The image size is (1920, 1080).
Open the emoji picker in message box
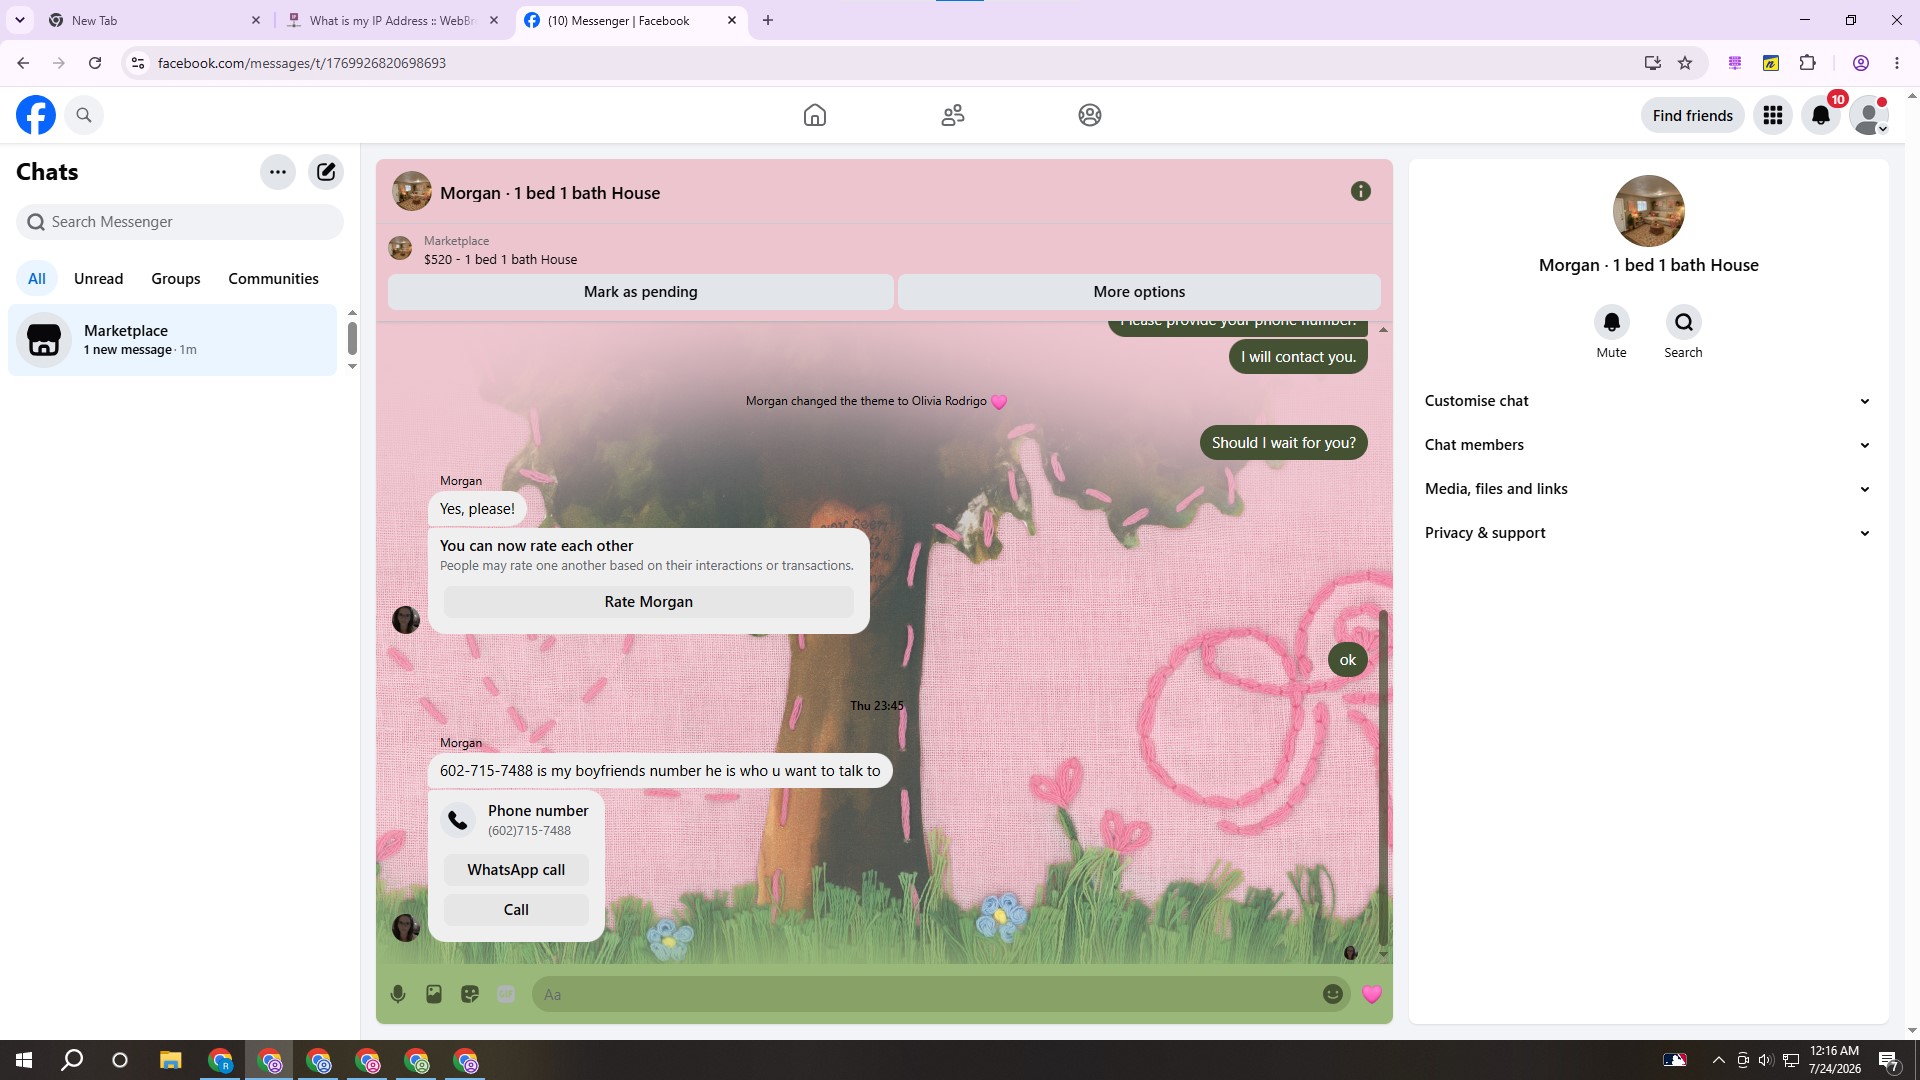1333,994
